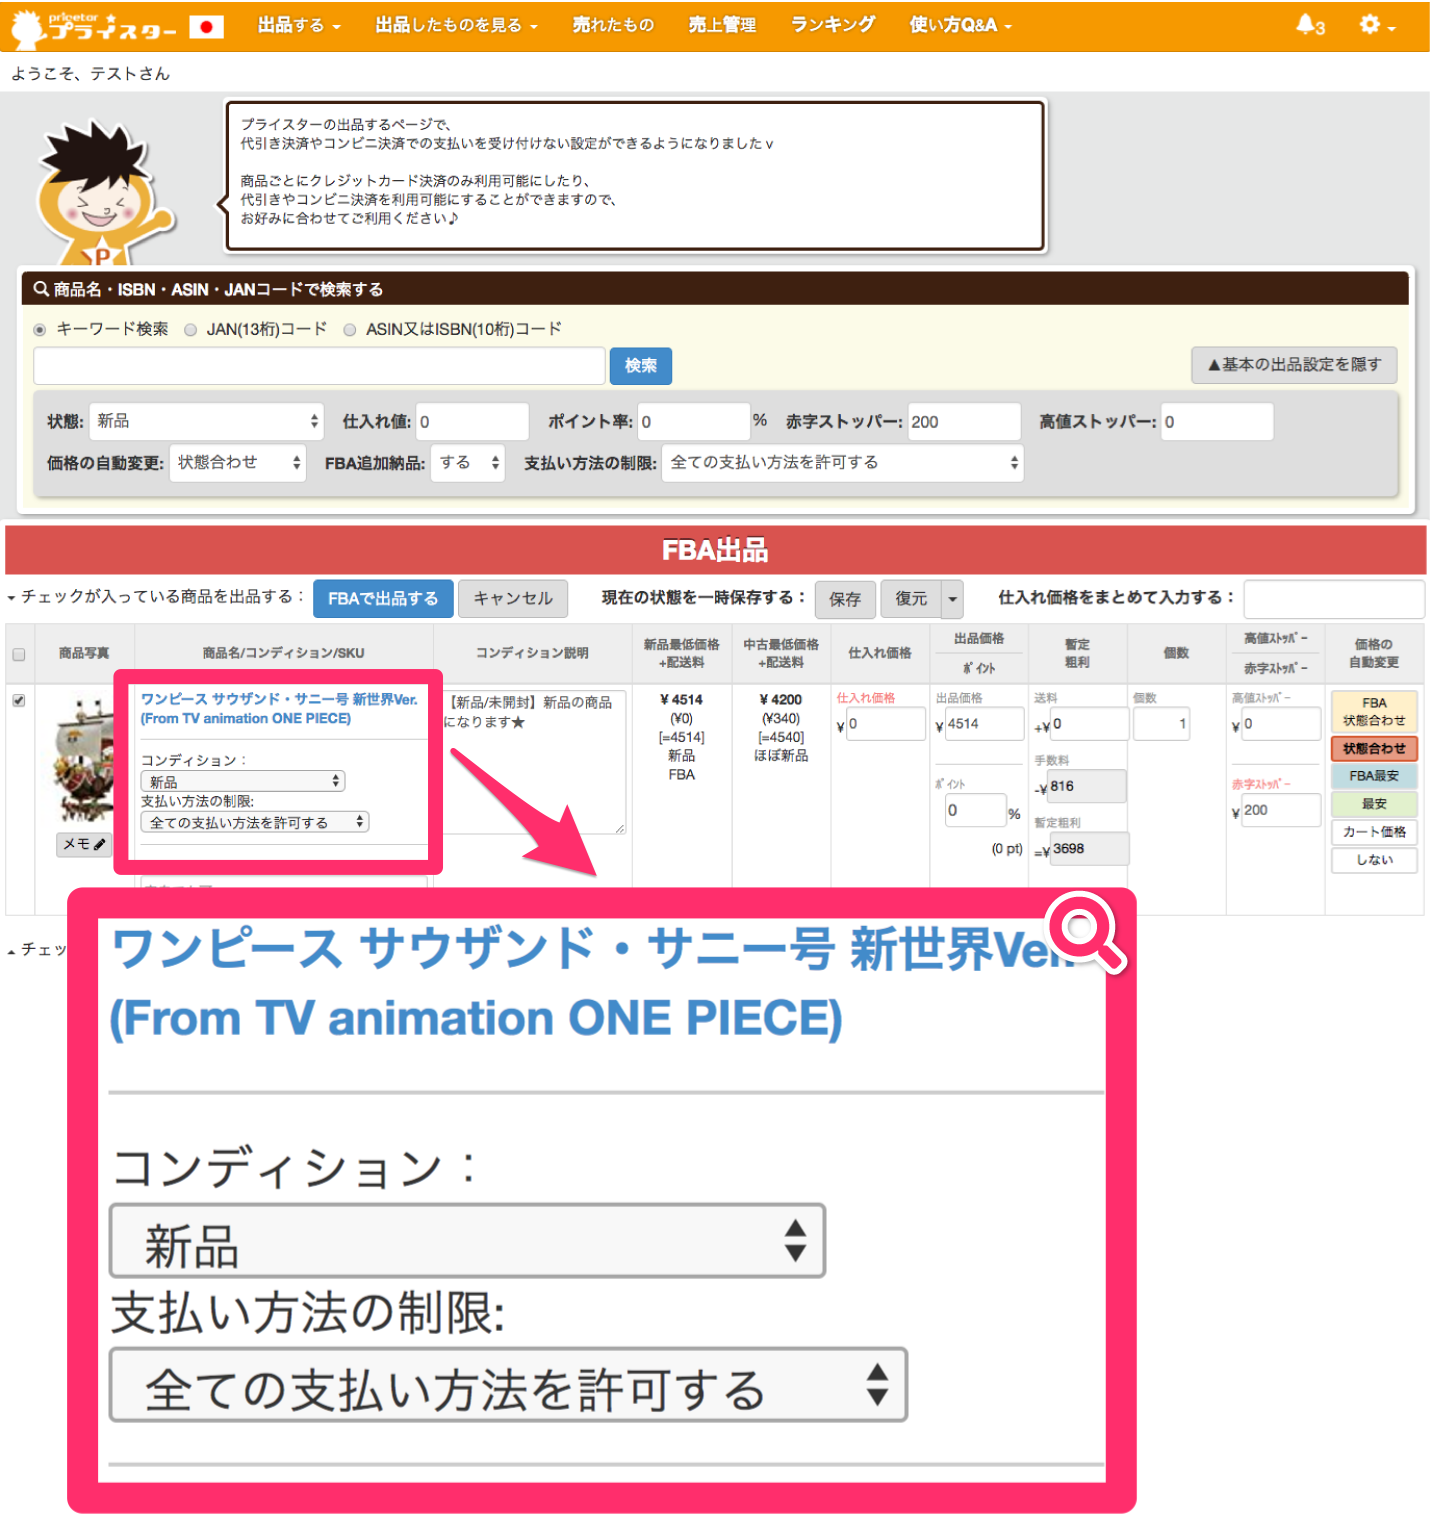Open the ワンピース サウザンド・サニー号 product link
This screenshot has width=1430, height=1533.
279,709
